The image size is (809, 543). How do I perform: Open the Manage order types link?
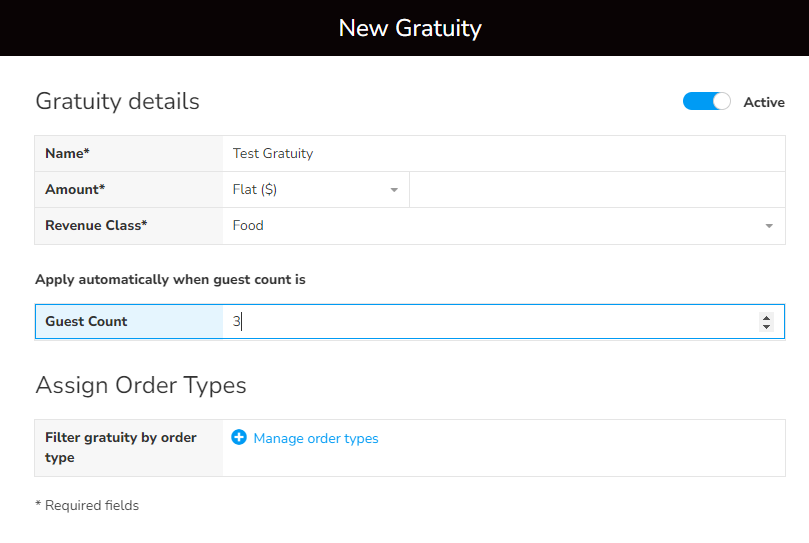pos(316,438)
